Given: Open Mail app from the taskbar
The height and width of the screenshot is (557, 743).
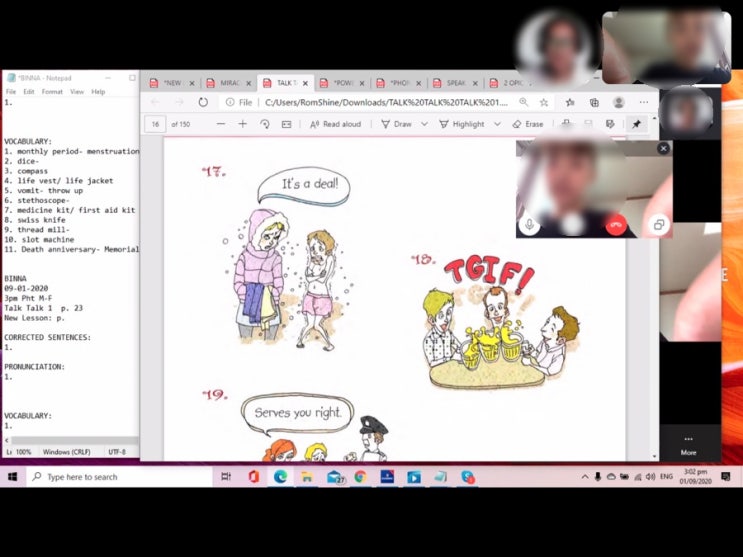Looking at the screenshot, I should click(335, 477).
